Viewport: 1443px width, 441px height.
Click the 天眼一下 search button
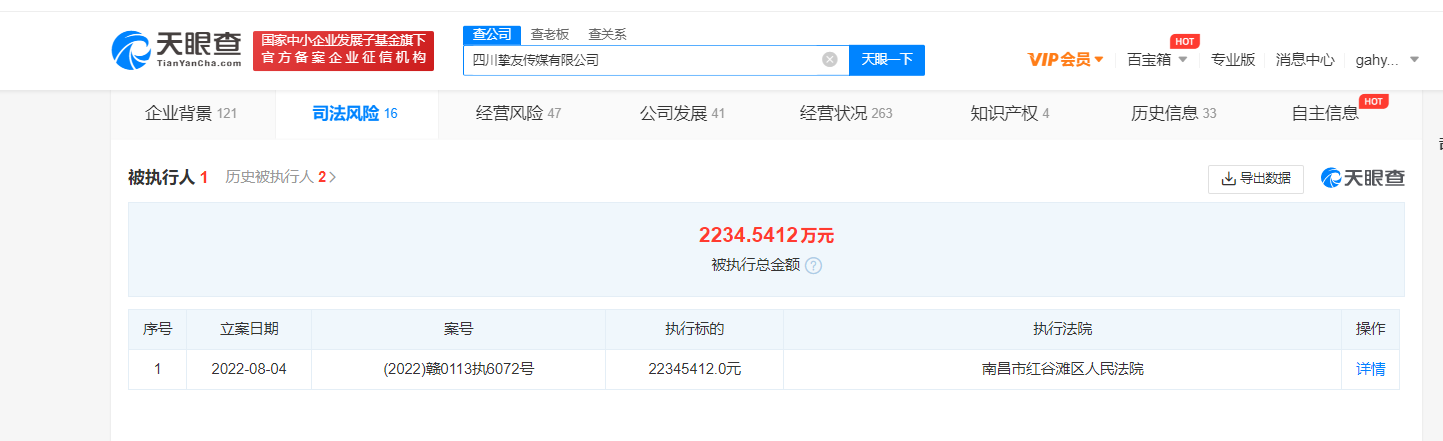click(886, 60)
